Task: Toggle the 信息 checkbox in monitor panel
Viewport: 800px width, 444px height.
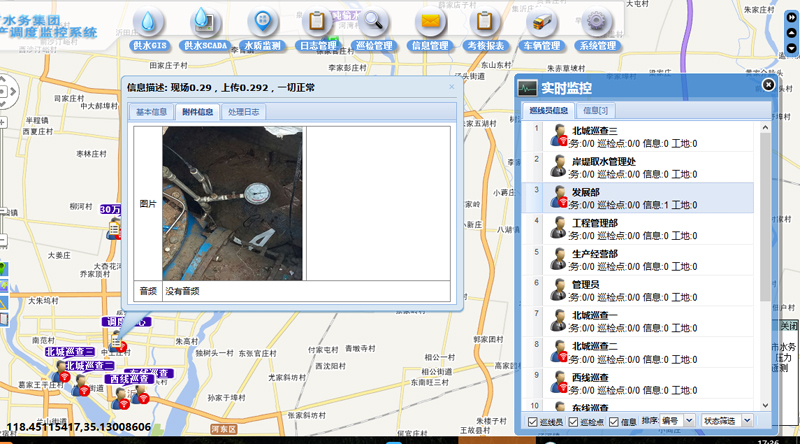Action: [x=615, y=421]
